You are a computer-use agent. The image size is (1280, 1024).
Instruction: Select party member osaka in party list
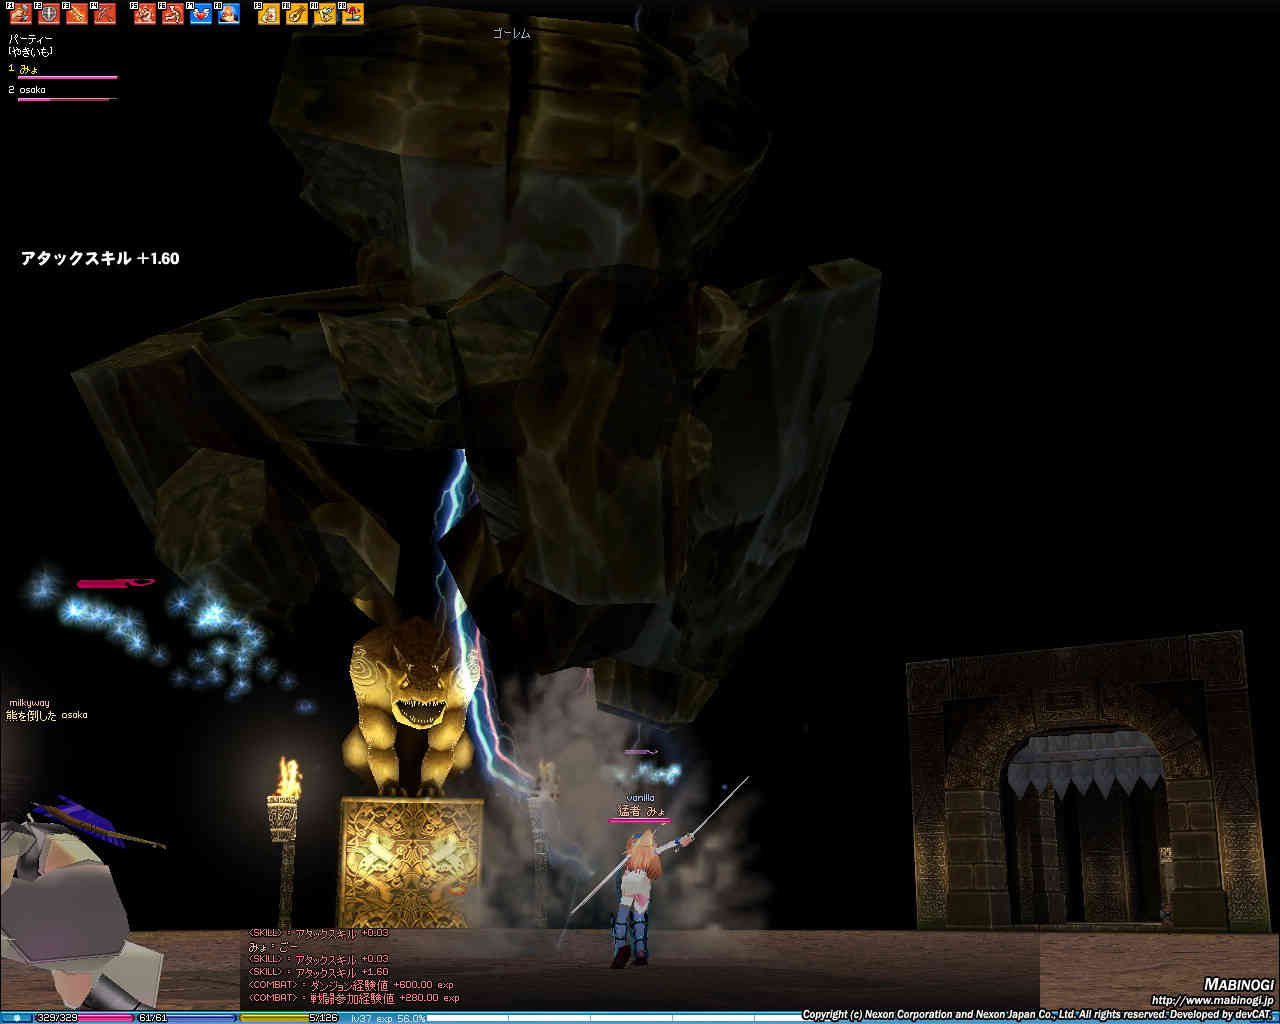(x=32, y=90)
